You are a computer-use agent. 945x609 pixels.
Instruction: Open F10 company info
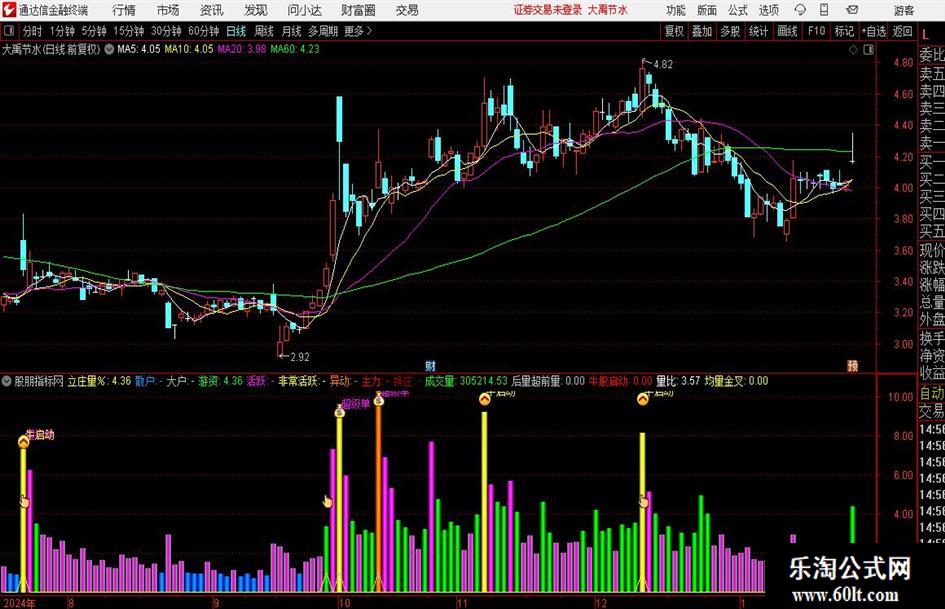tap(816, 31)
